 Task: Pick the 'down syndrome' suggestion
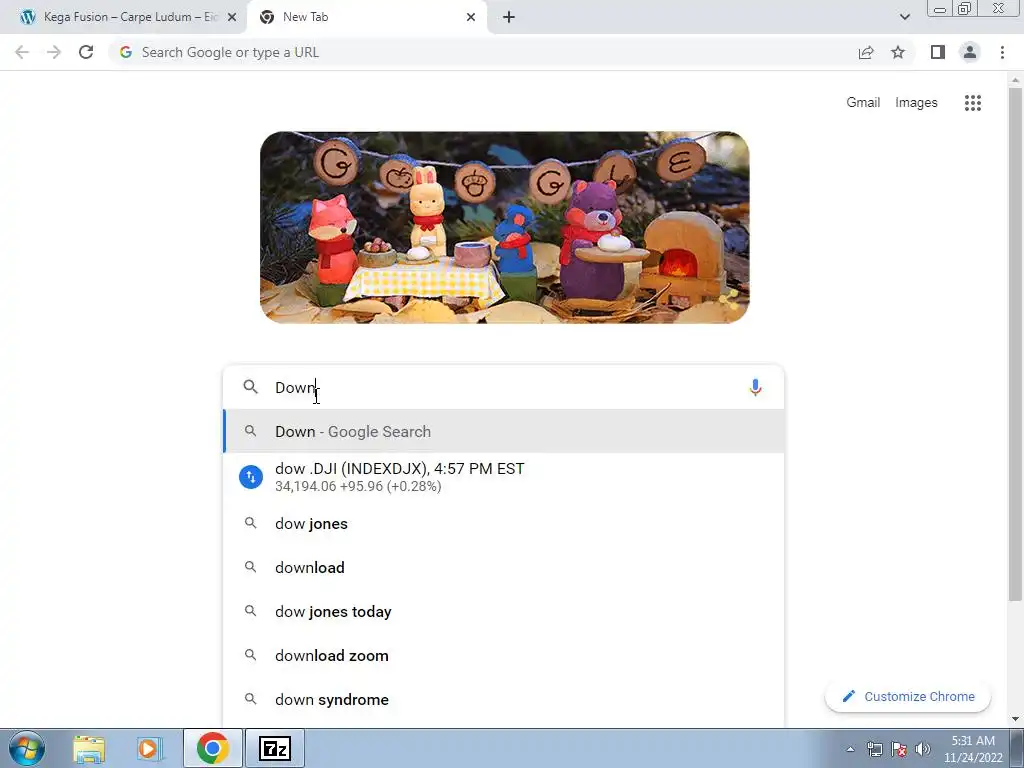point(504,699)
